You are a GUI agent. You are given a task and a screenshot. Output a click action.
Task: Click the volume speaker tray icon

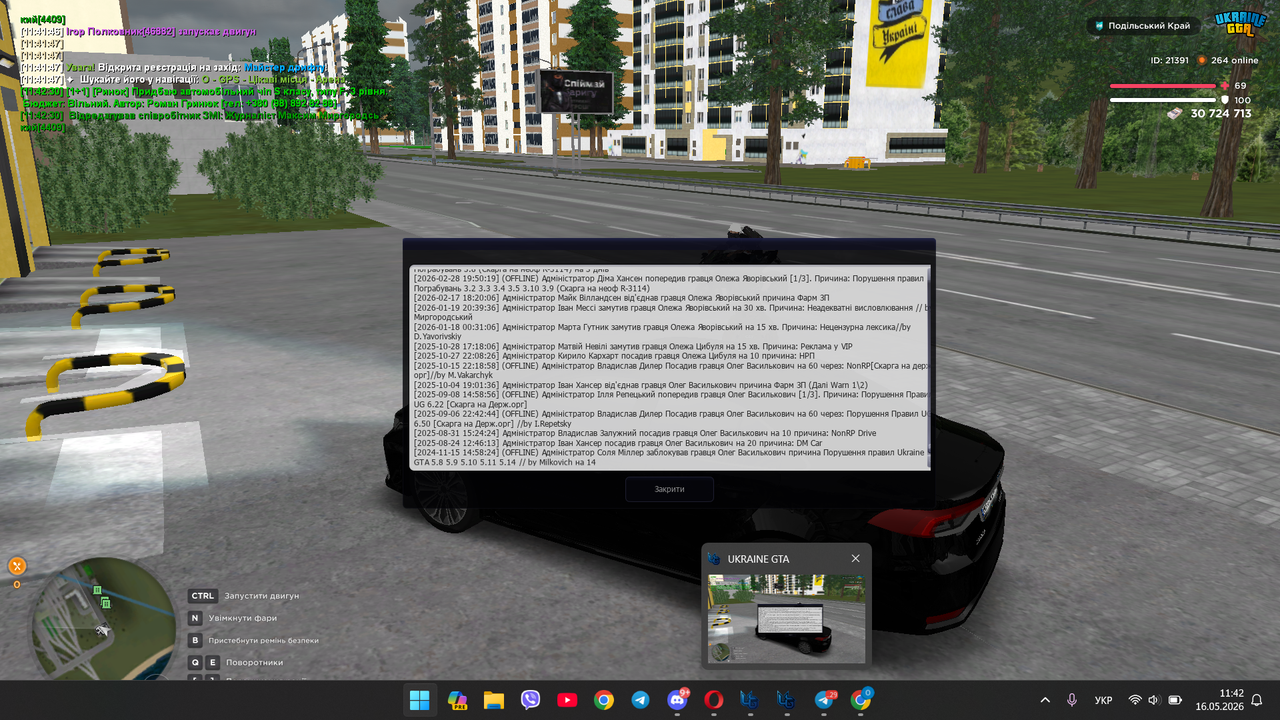(1154, 700)
